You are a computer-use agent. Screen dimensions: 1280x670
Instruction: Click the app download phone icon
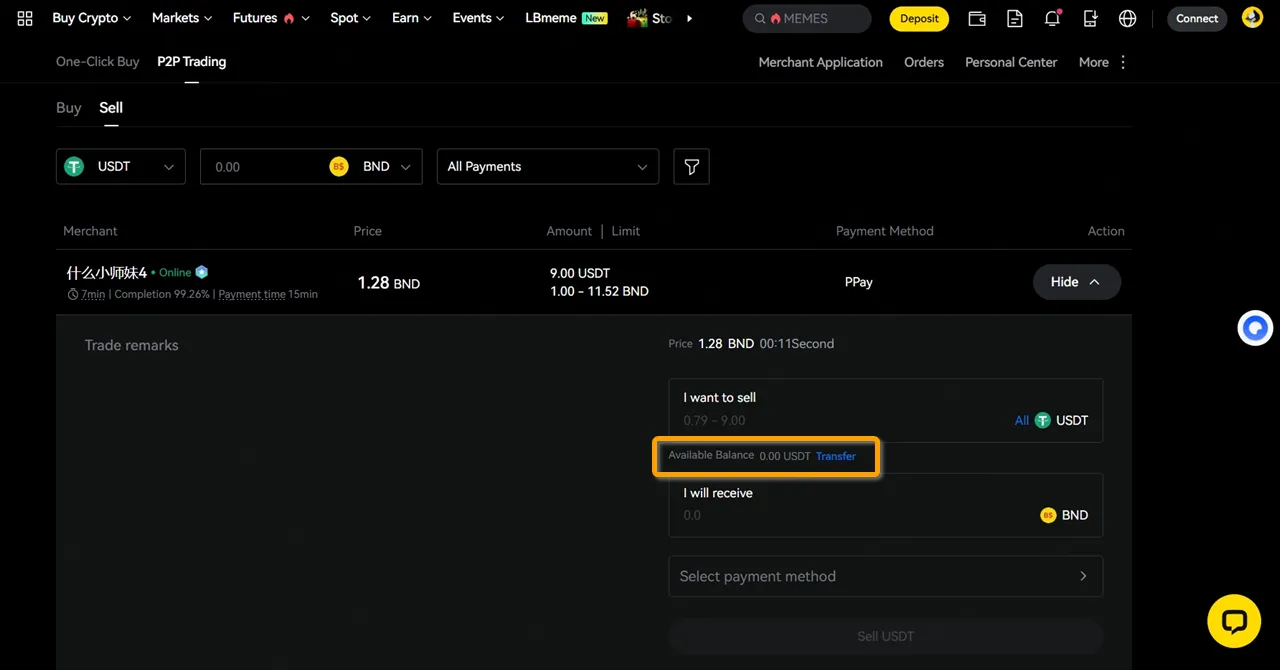[x=1090, y=18]
